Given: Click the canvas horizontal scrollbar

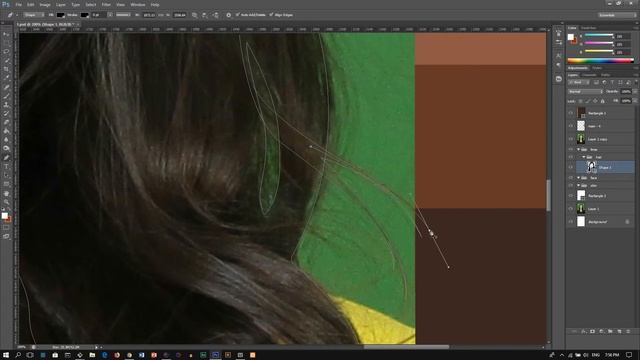Looking at the screenshot, I should point(406,347).
